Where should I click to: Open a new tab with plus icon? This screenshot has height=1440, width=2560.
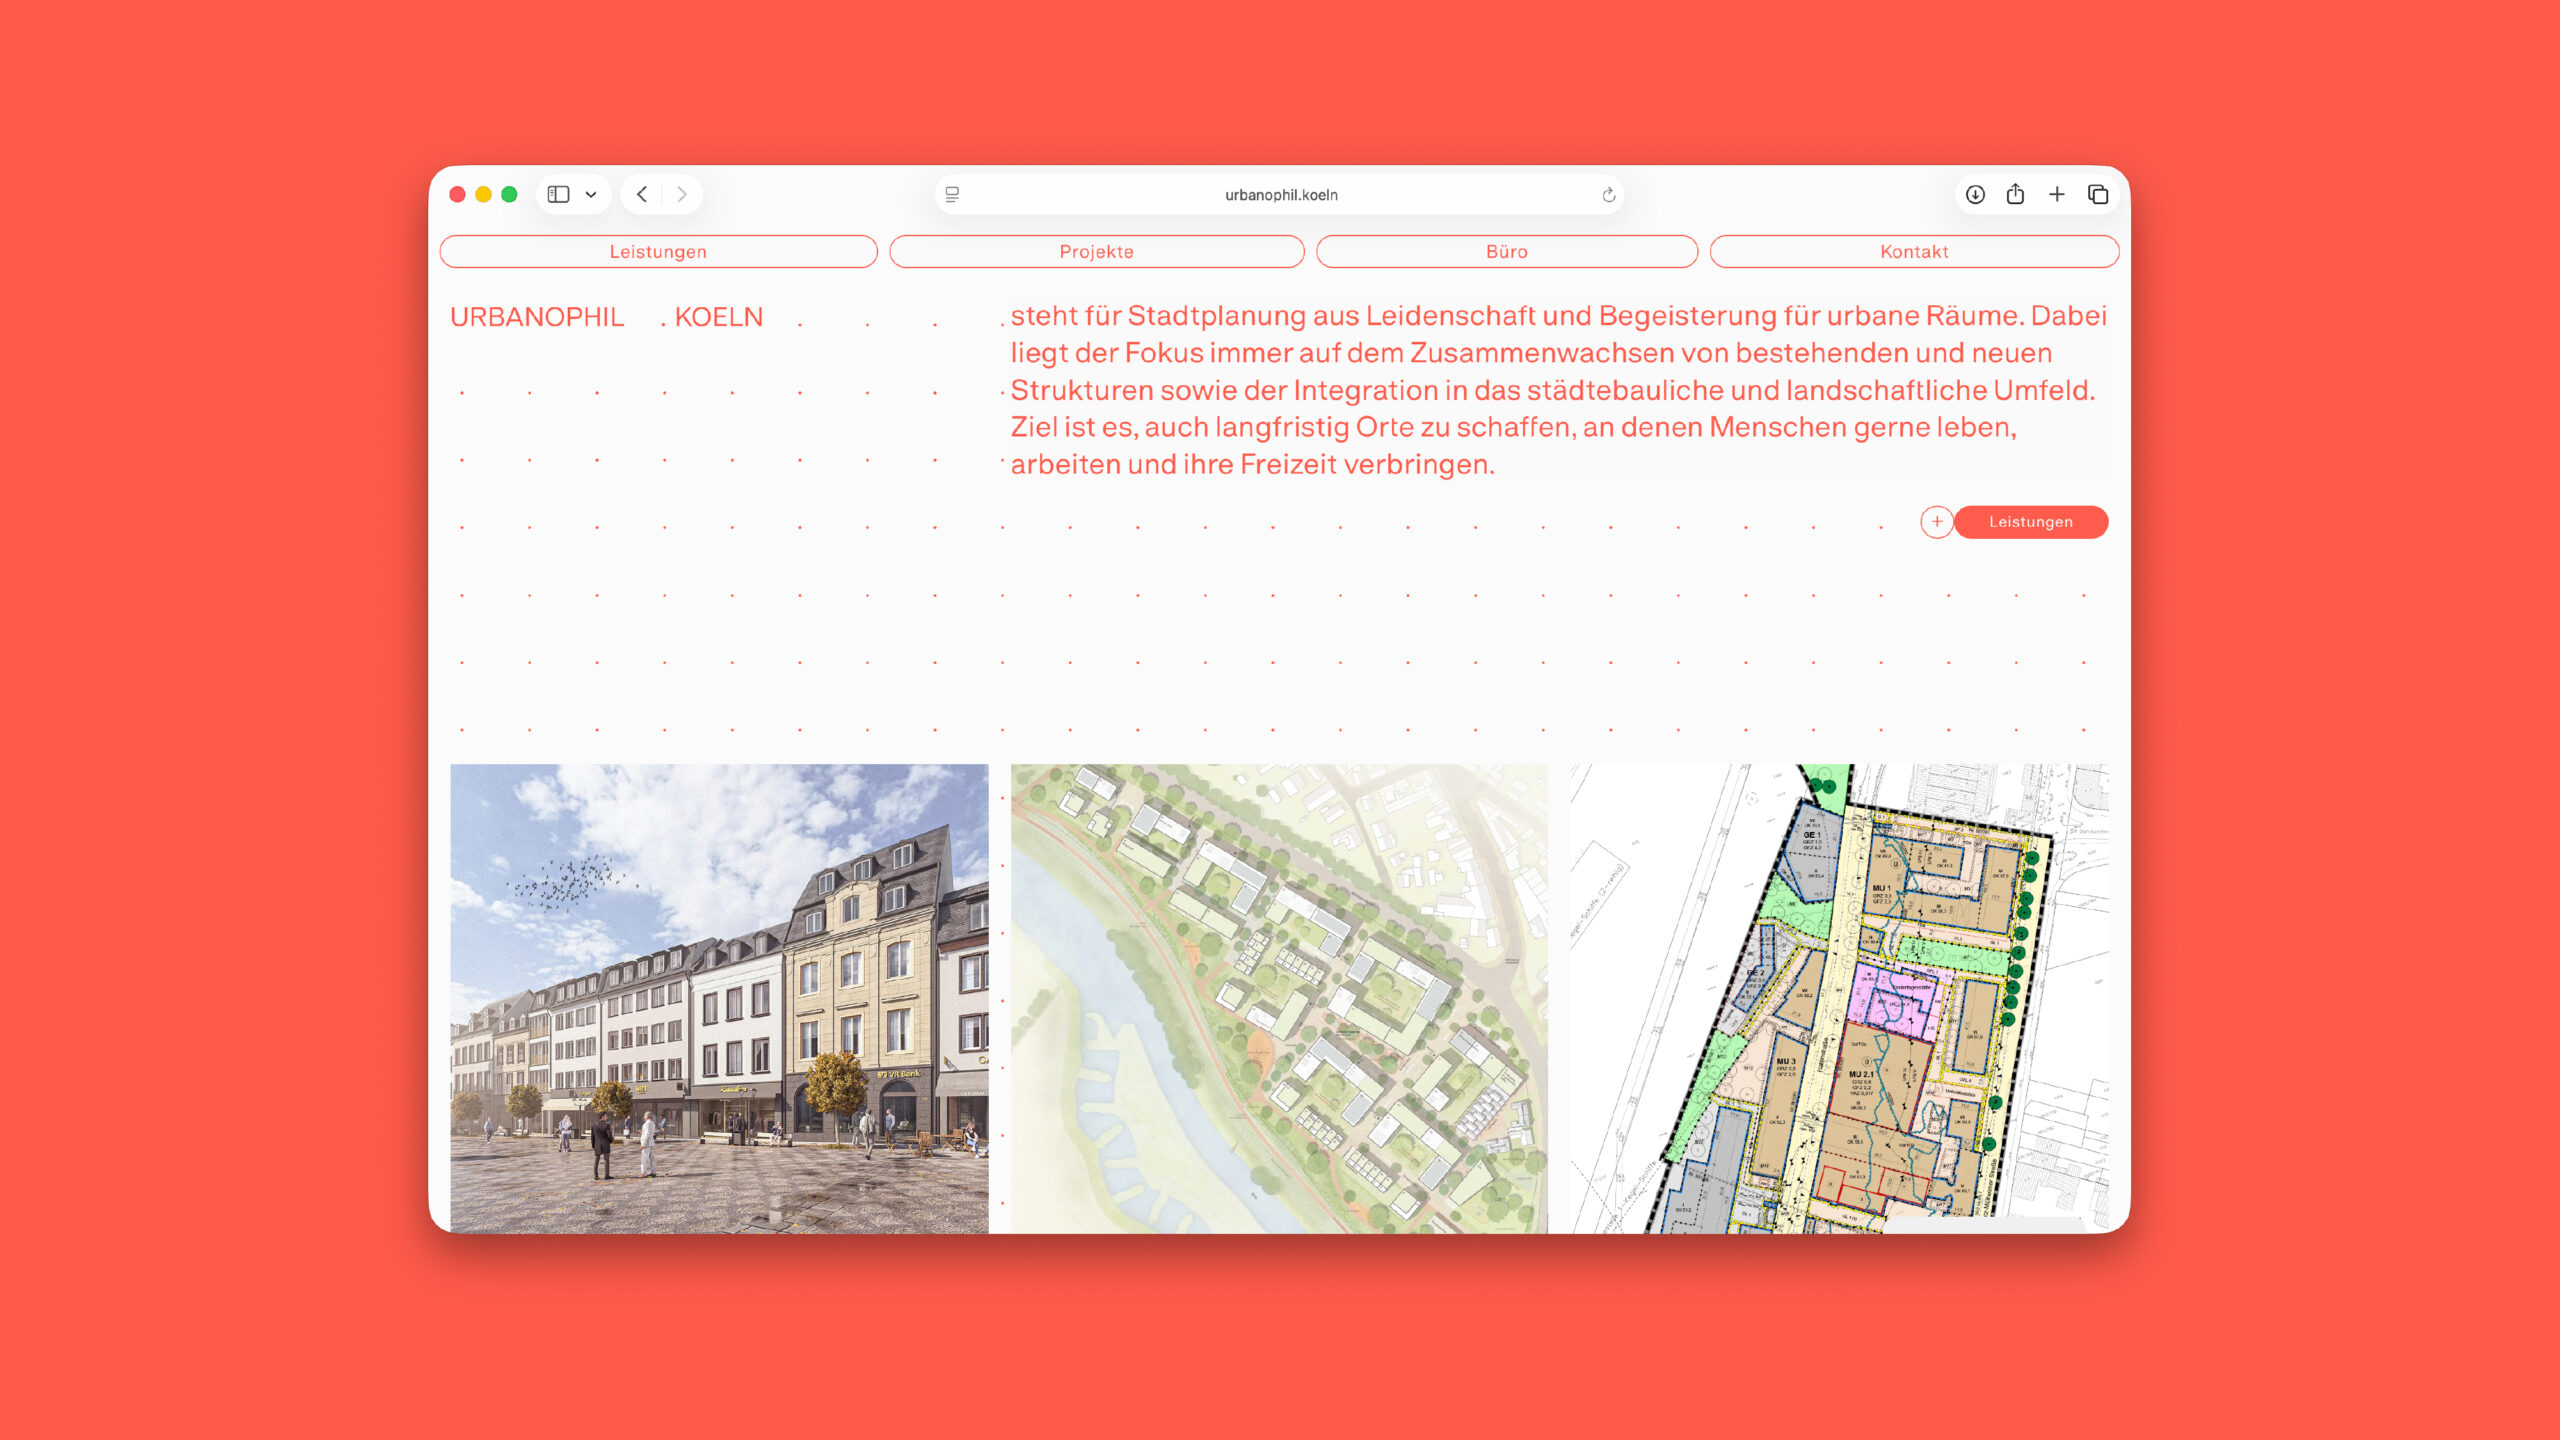pyautogui.click(x=2057, y=194)
